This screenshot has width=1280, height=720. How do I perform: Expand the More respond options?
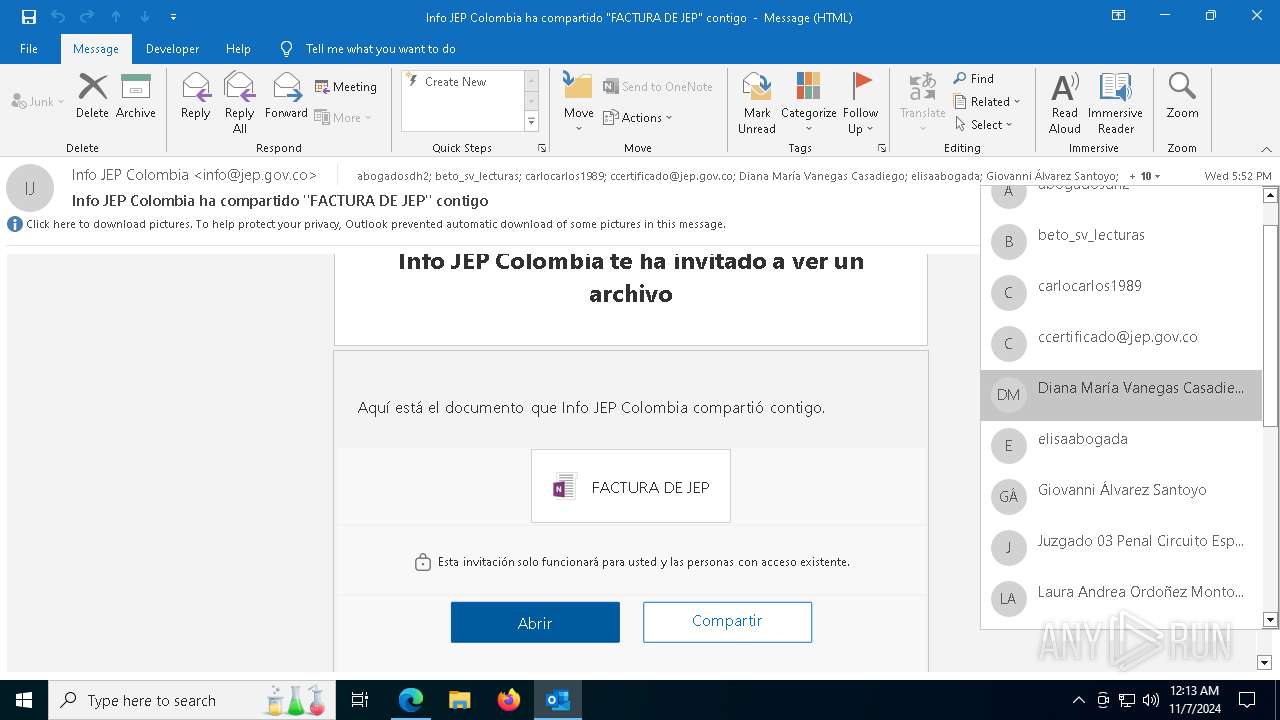[x=343, y=117]
